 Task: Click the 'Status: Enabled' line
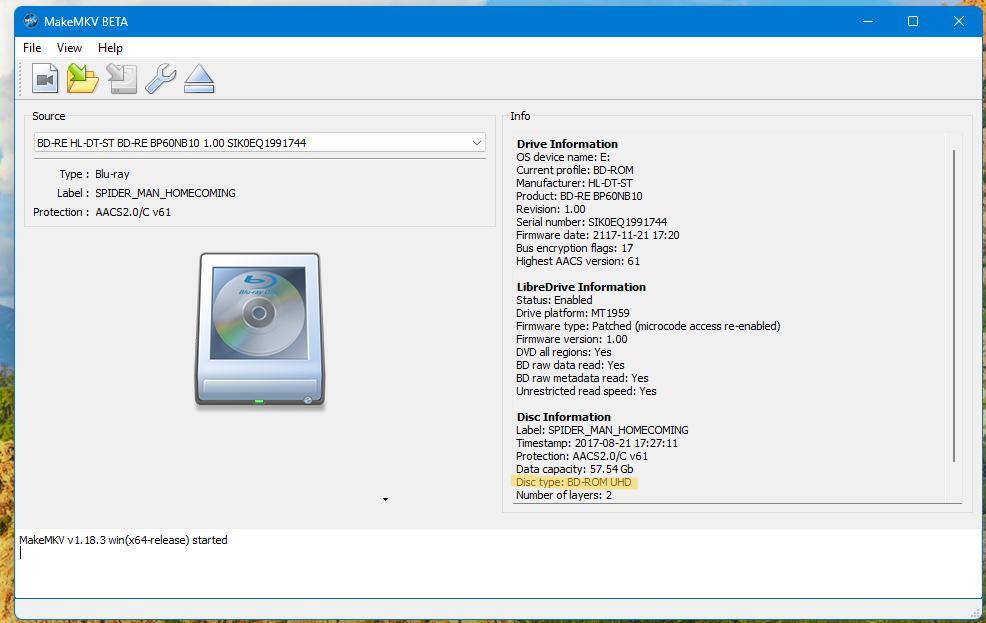554,300
